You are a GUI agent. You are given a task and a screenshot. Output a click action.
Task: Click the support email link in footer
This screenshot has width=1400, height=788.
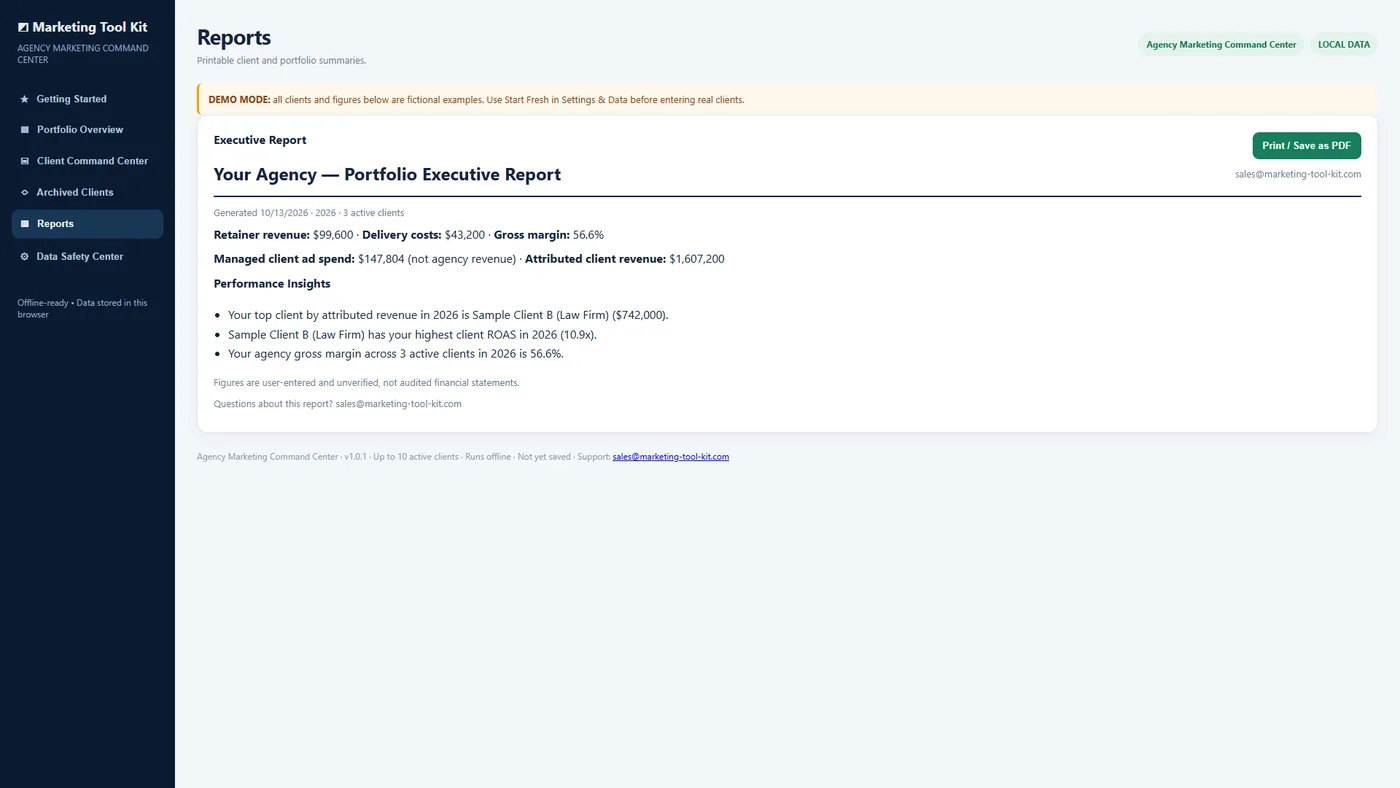point(671,457)
